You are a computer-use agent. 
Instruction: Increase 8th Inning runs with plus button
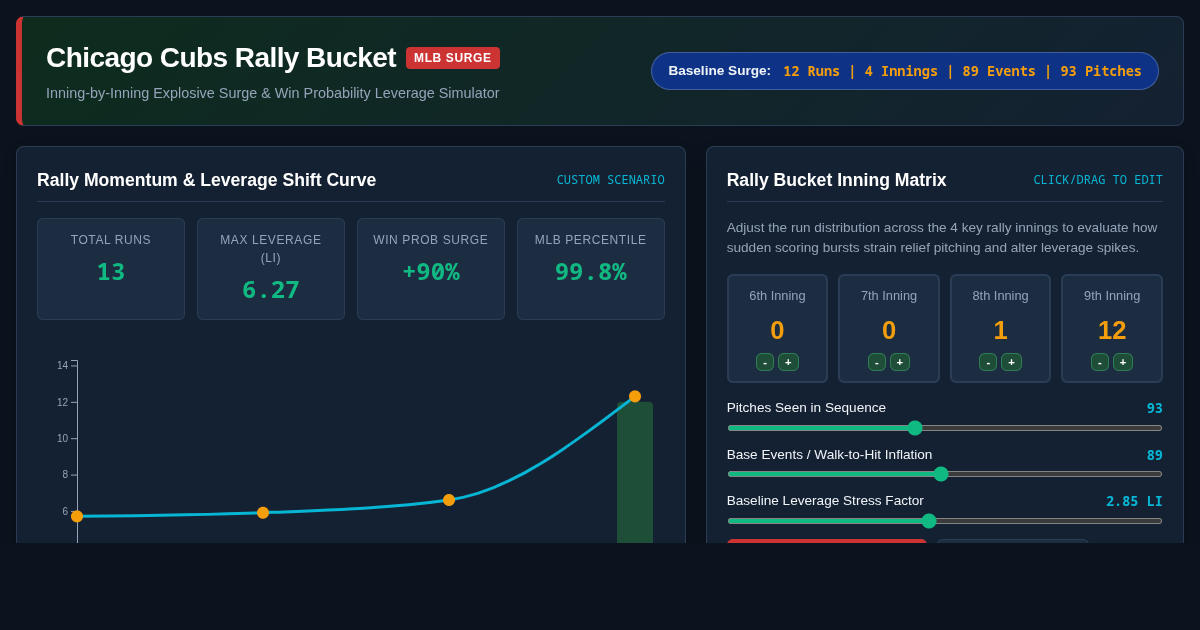click(x=1011, y=362)
